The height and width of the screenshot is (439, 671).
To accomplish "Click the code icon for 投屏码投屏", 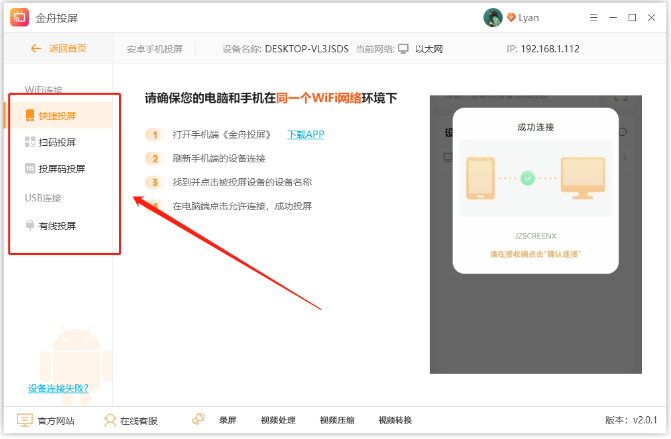I will click(x=30, y=168).
